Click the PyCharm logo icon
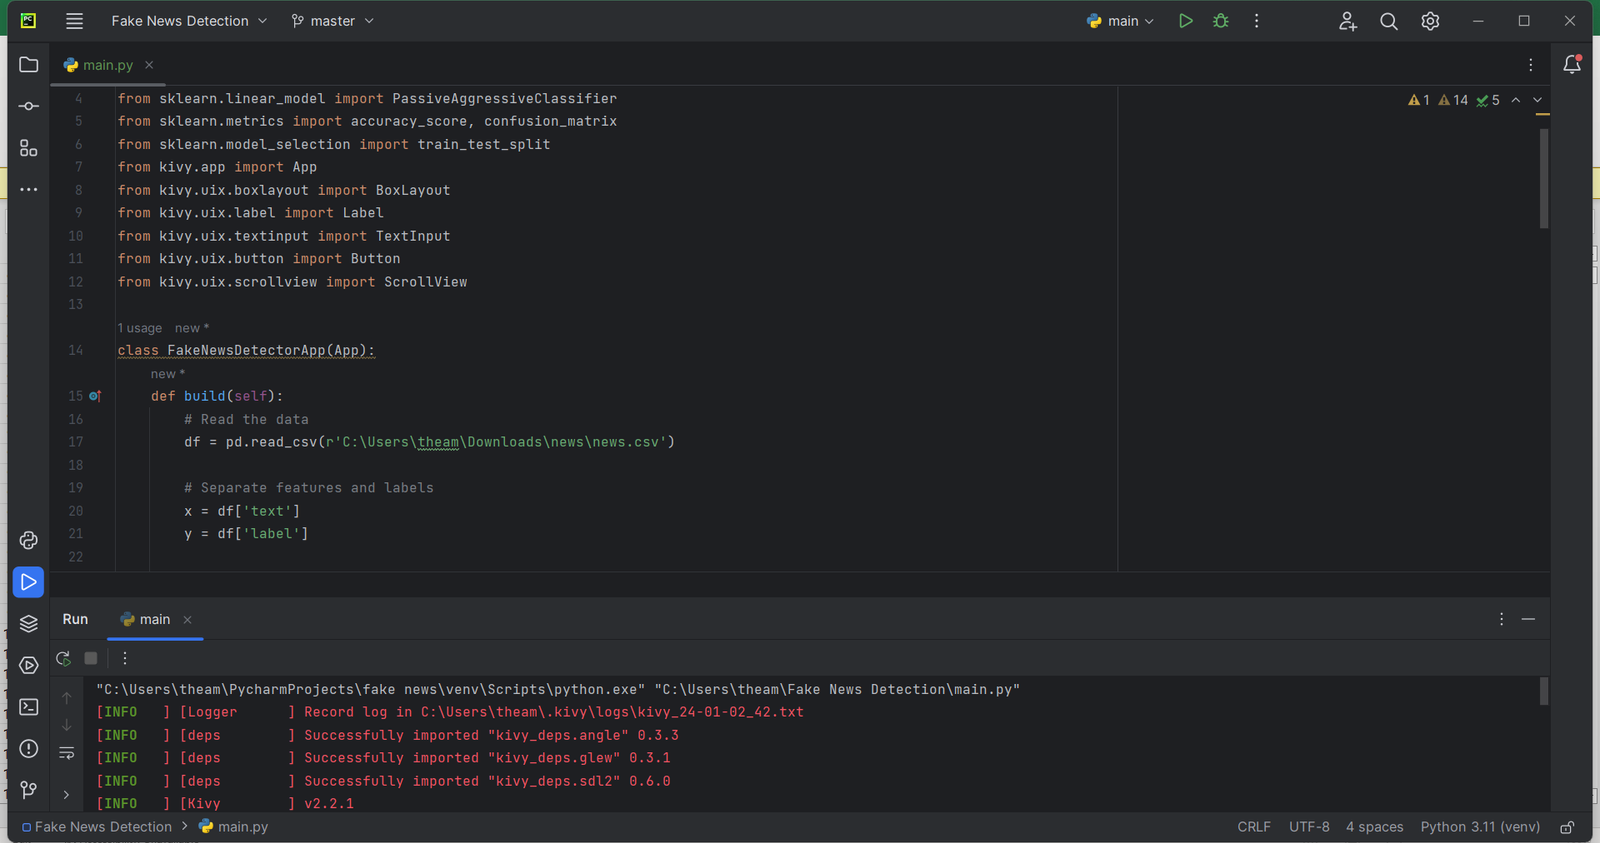The width and height of the screenshot is (1600, 843). click(x=29, y=21)
